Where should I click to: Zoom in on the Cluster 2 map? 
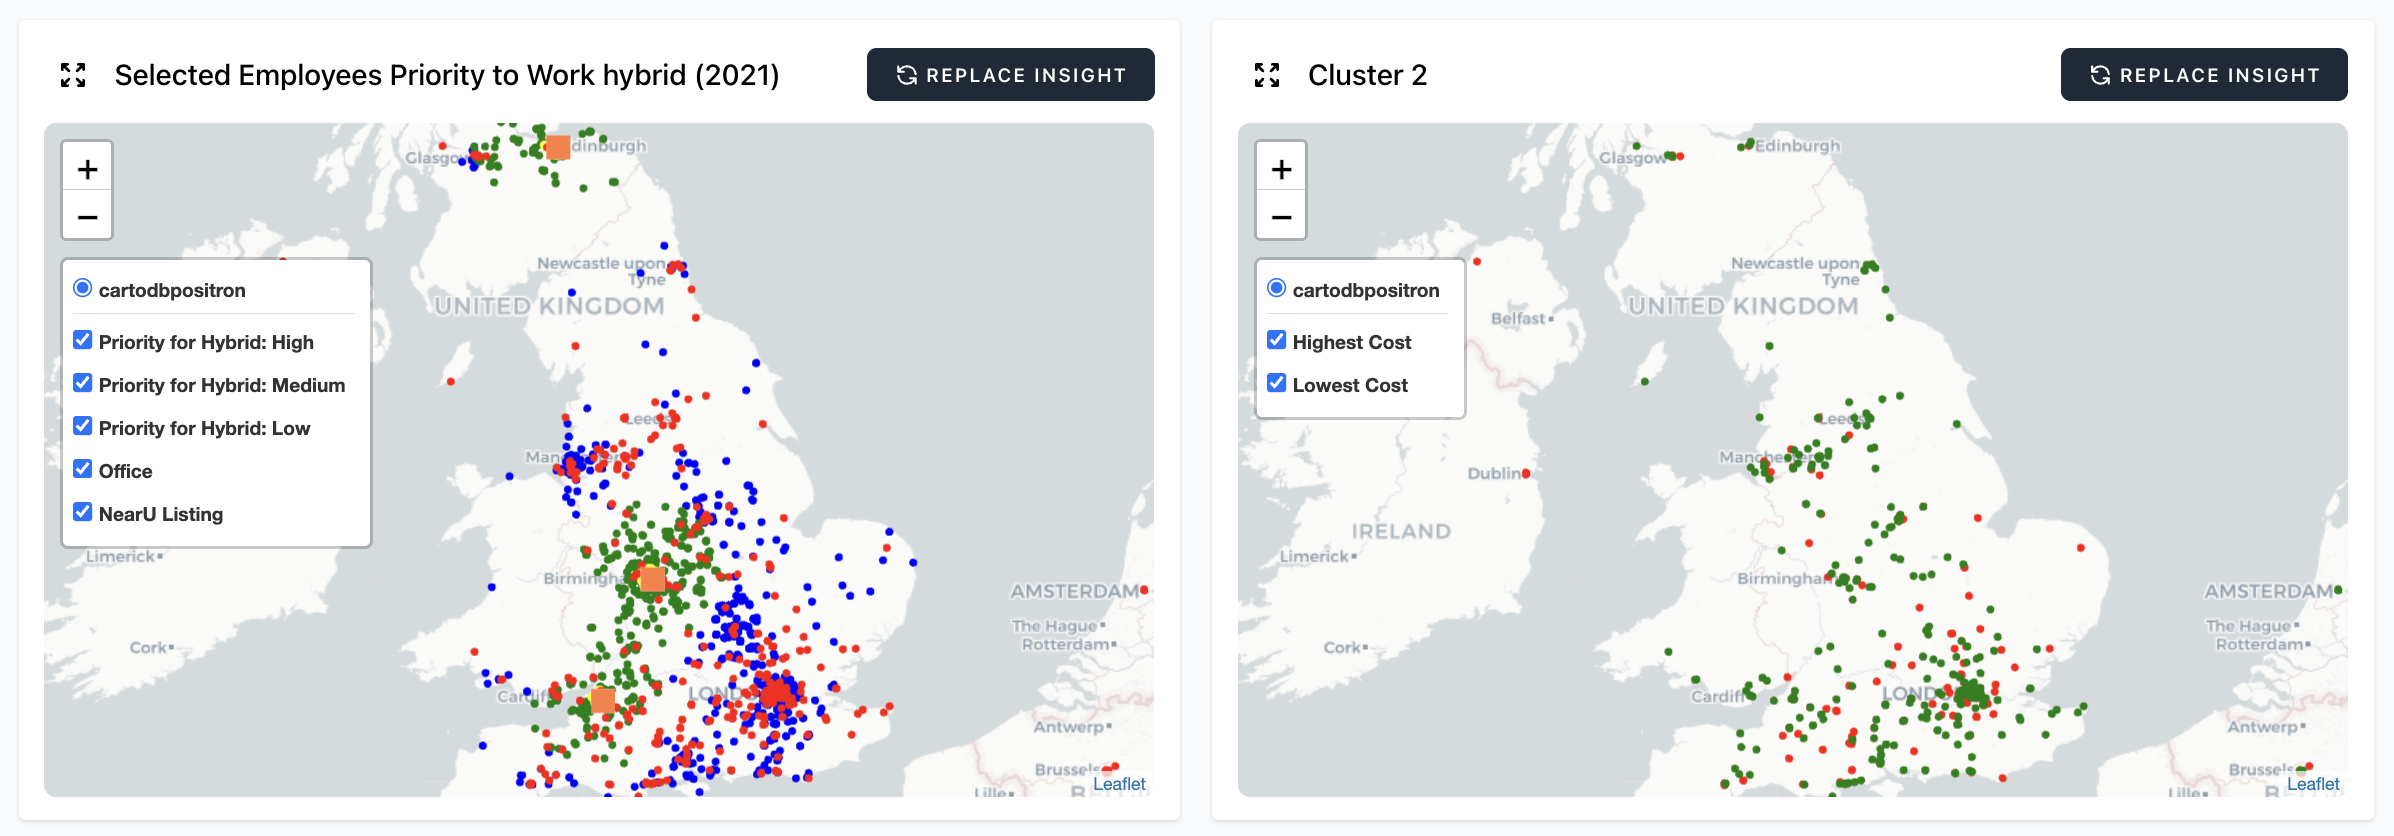[x=1281, y=169]
